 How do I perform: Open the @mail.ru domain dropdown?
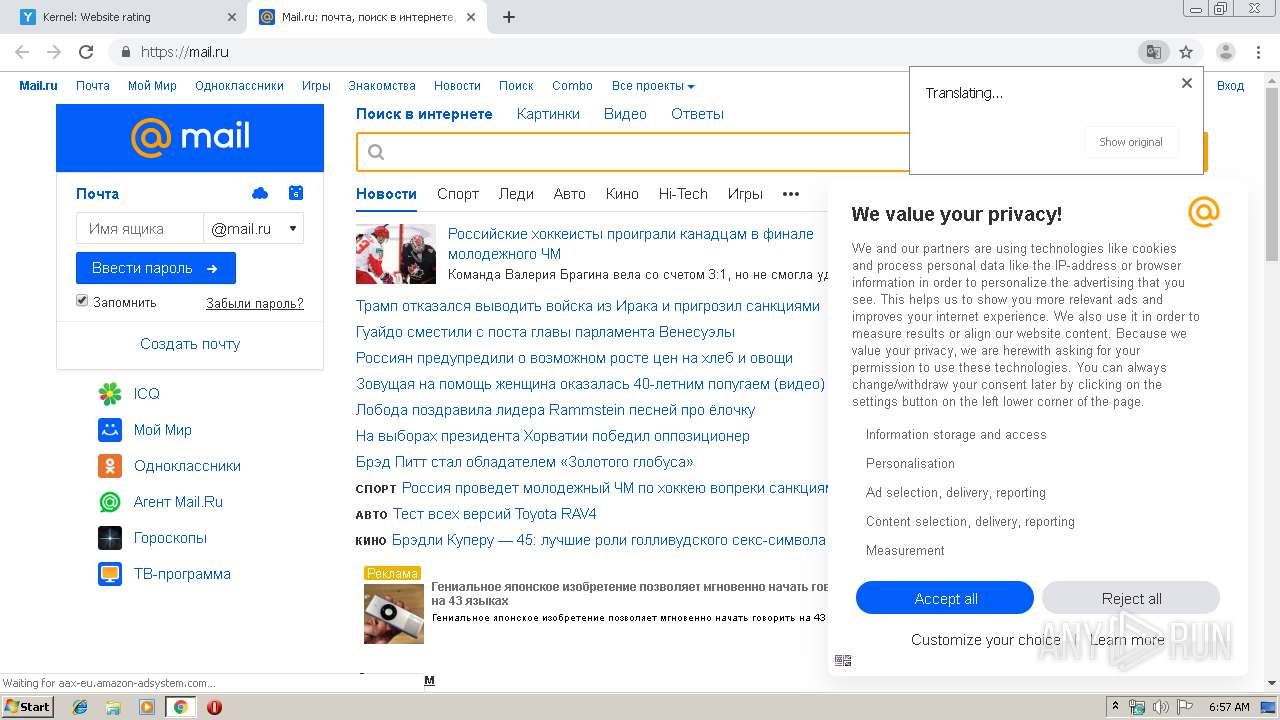point(254,229)
